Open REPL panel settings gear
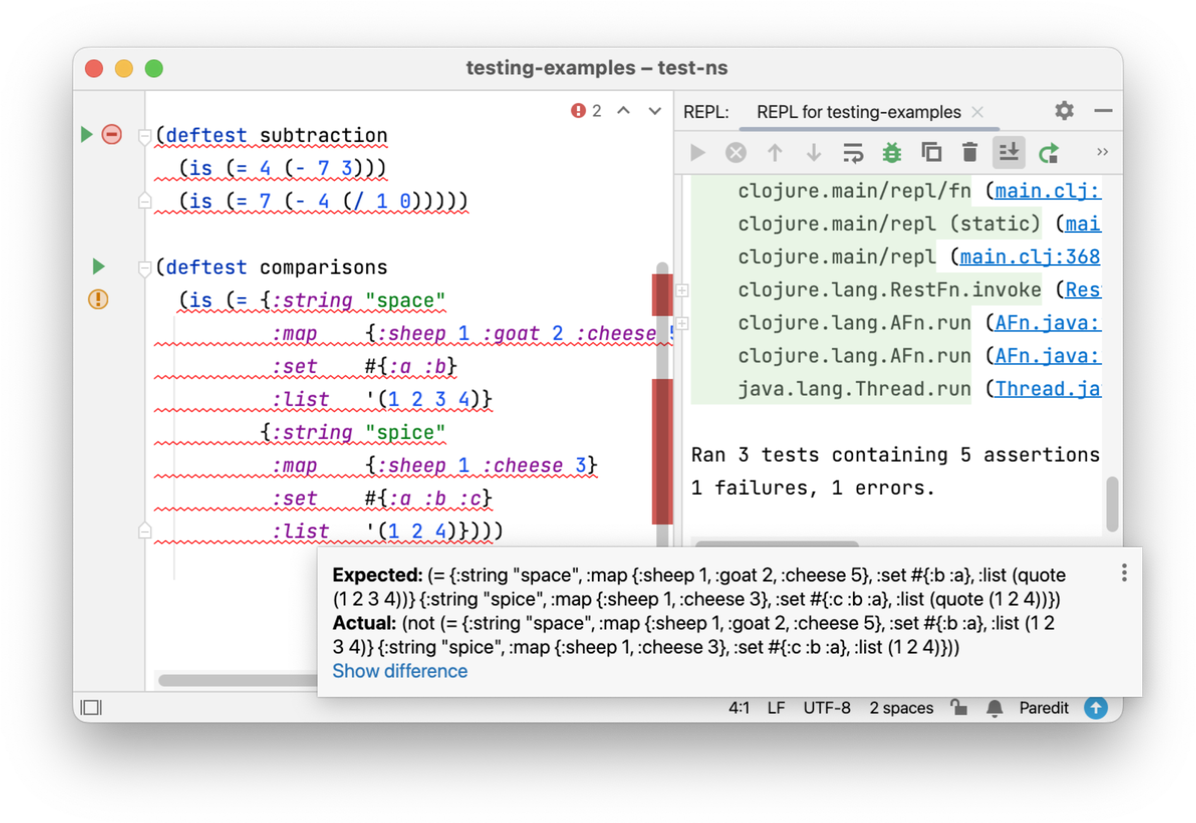The image size is (1196, 823). point(1064,111)
